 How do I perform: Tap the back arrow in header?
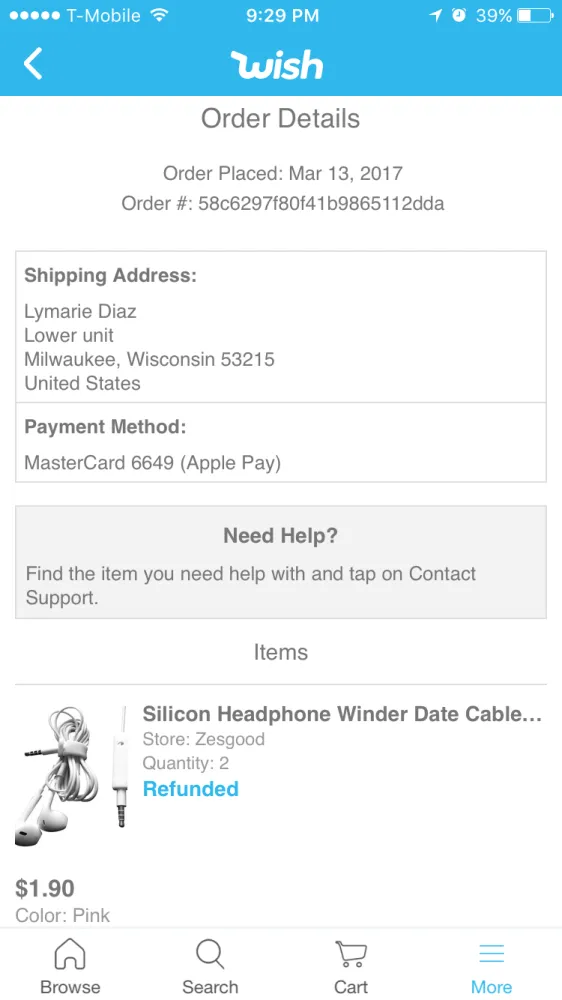(x=33, y=64)
